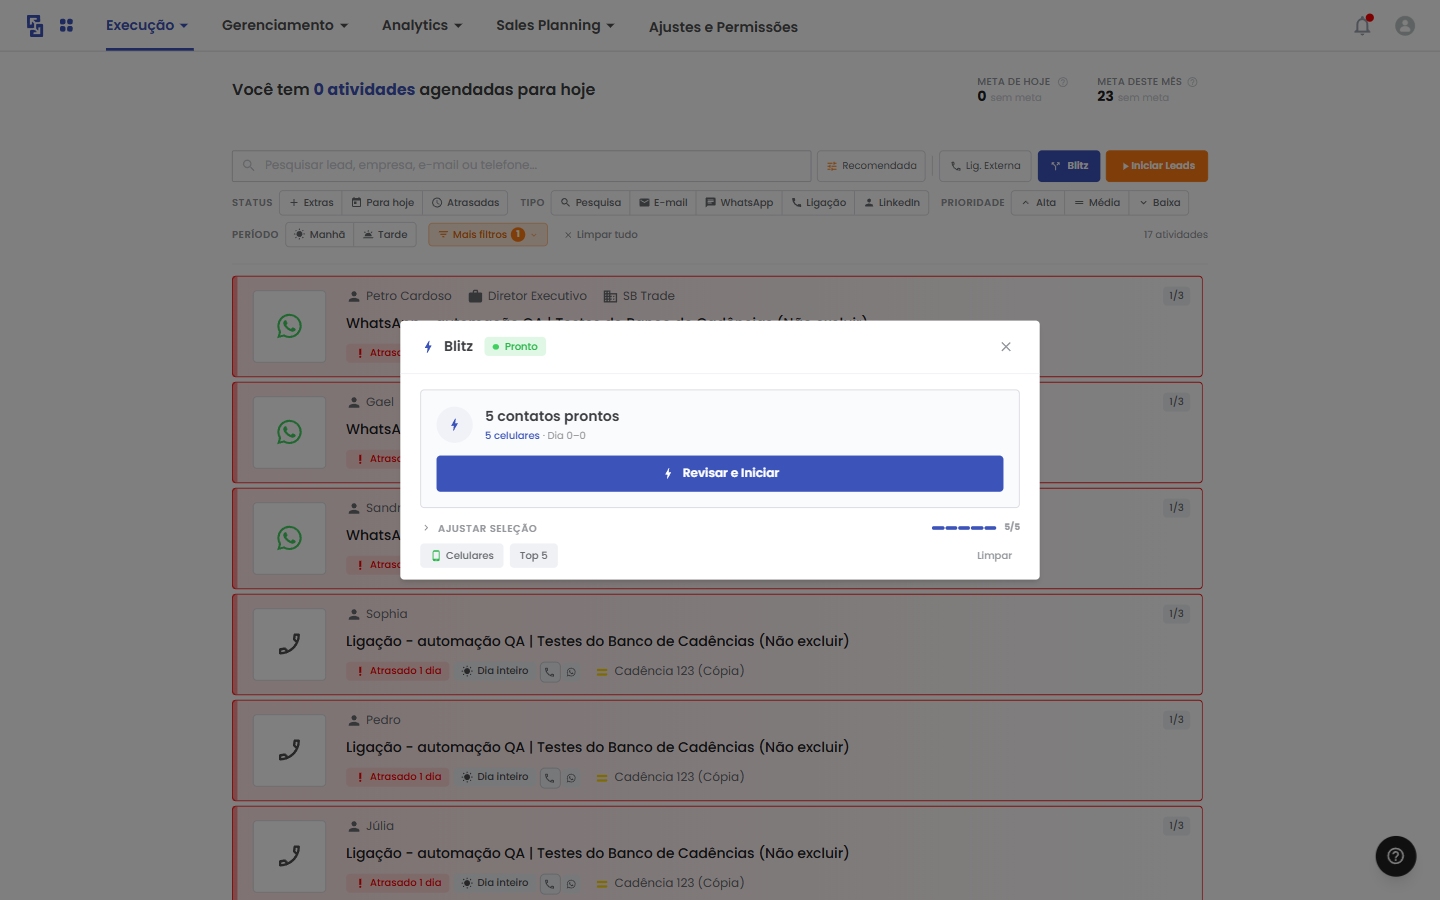This screenshot has height=900, width=1440.
Task: Toggle the Extras status filter
Action: point(311,203)
